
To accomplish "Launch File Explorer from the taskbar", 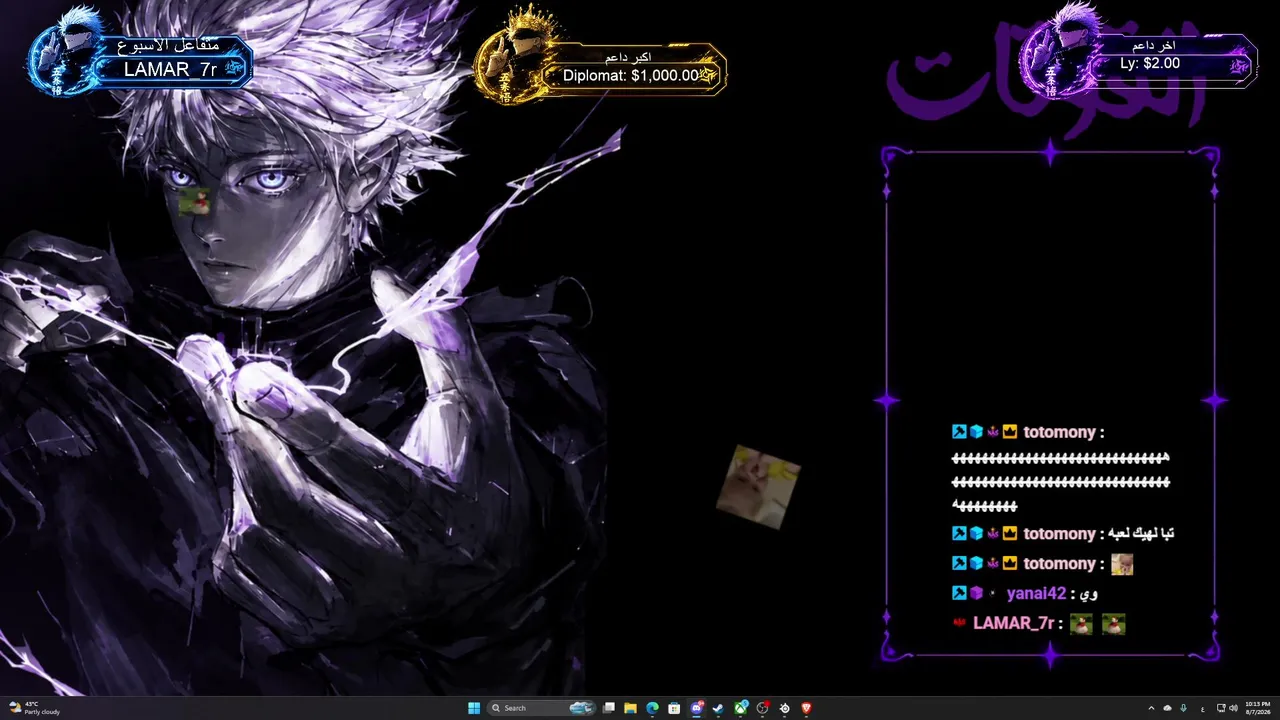I will pyautogui.click(x=631, y=708).
